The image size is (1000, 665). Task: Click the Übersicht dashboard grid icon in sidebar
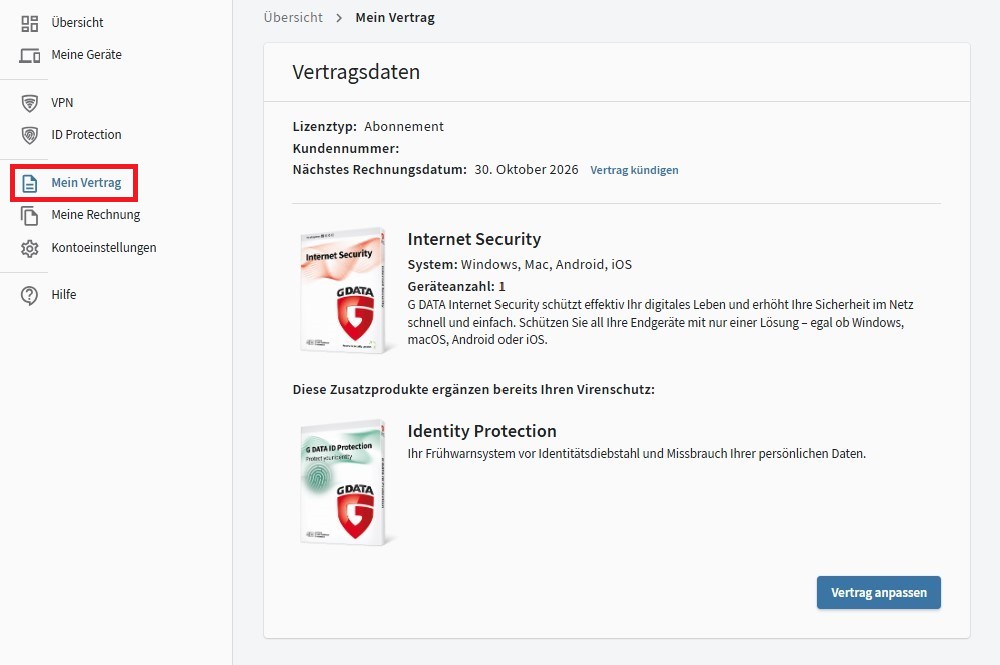pyautogui.click(x=30, y=23)
